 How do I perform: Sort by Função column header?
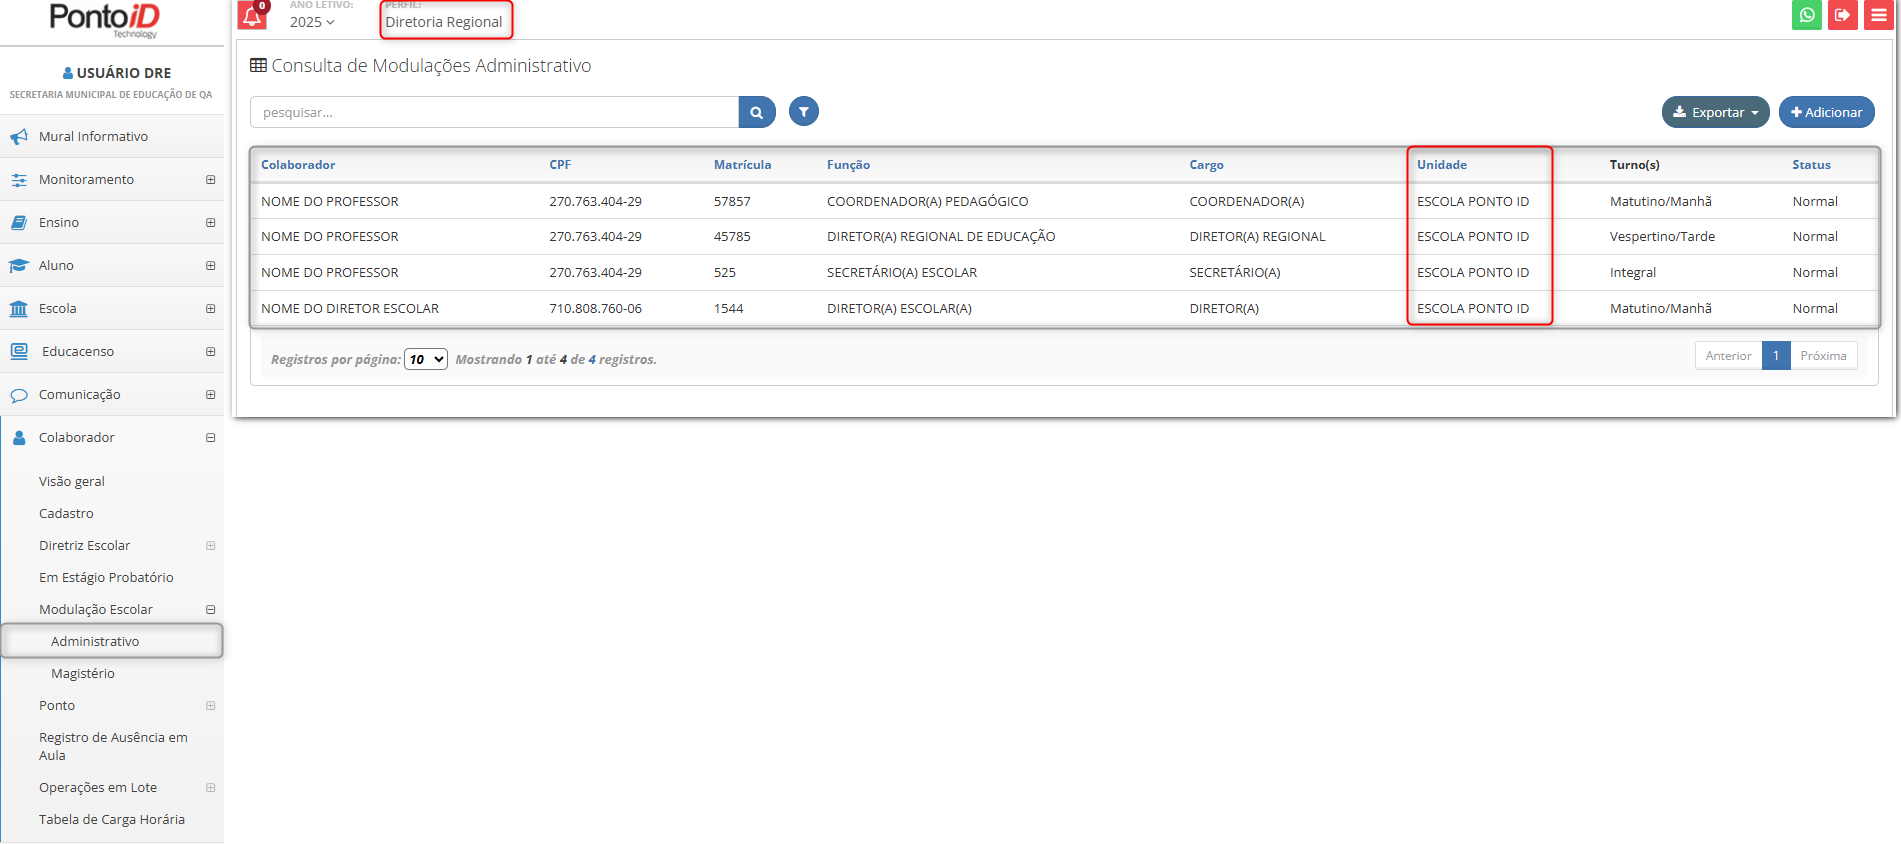coord(848,165)
